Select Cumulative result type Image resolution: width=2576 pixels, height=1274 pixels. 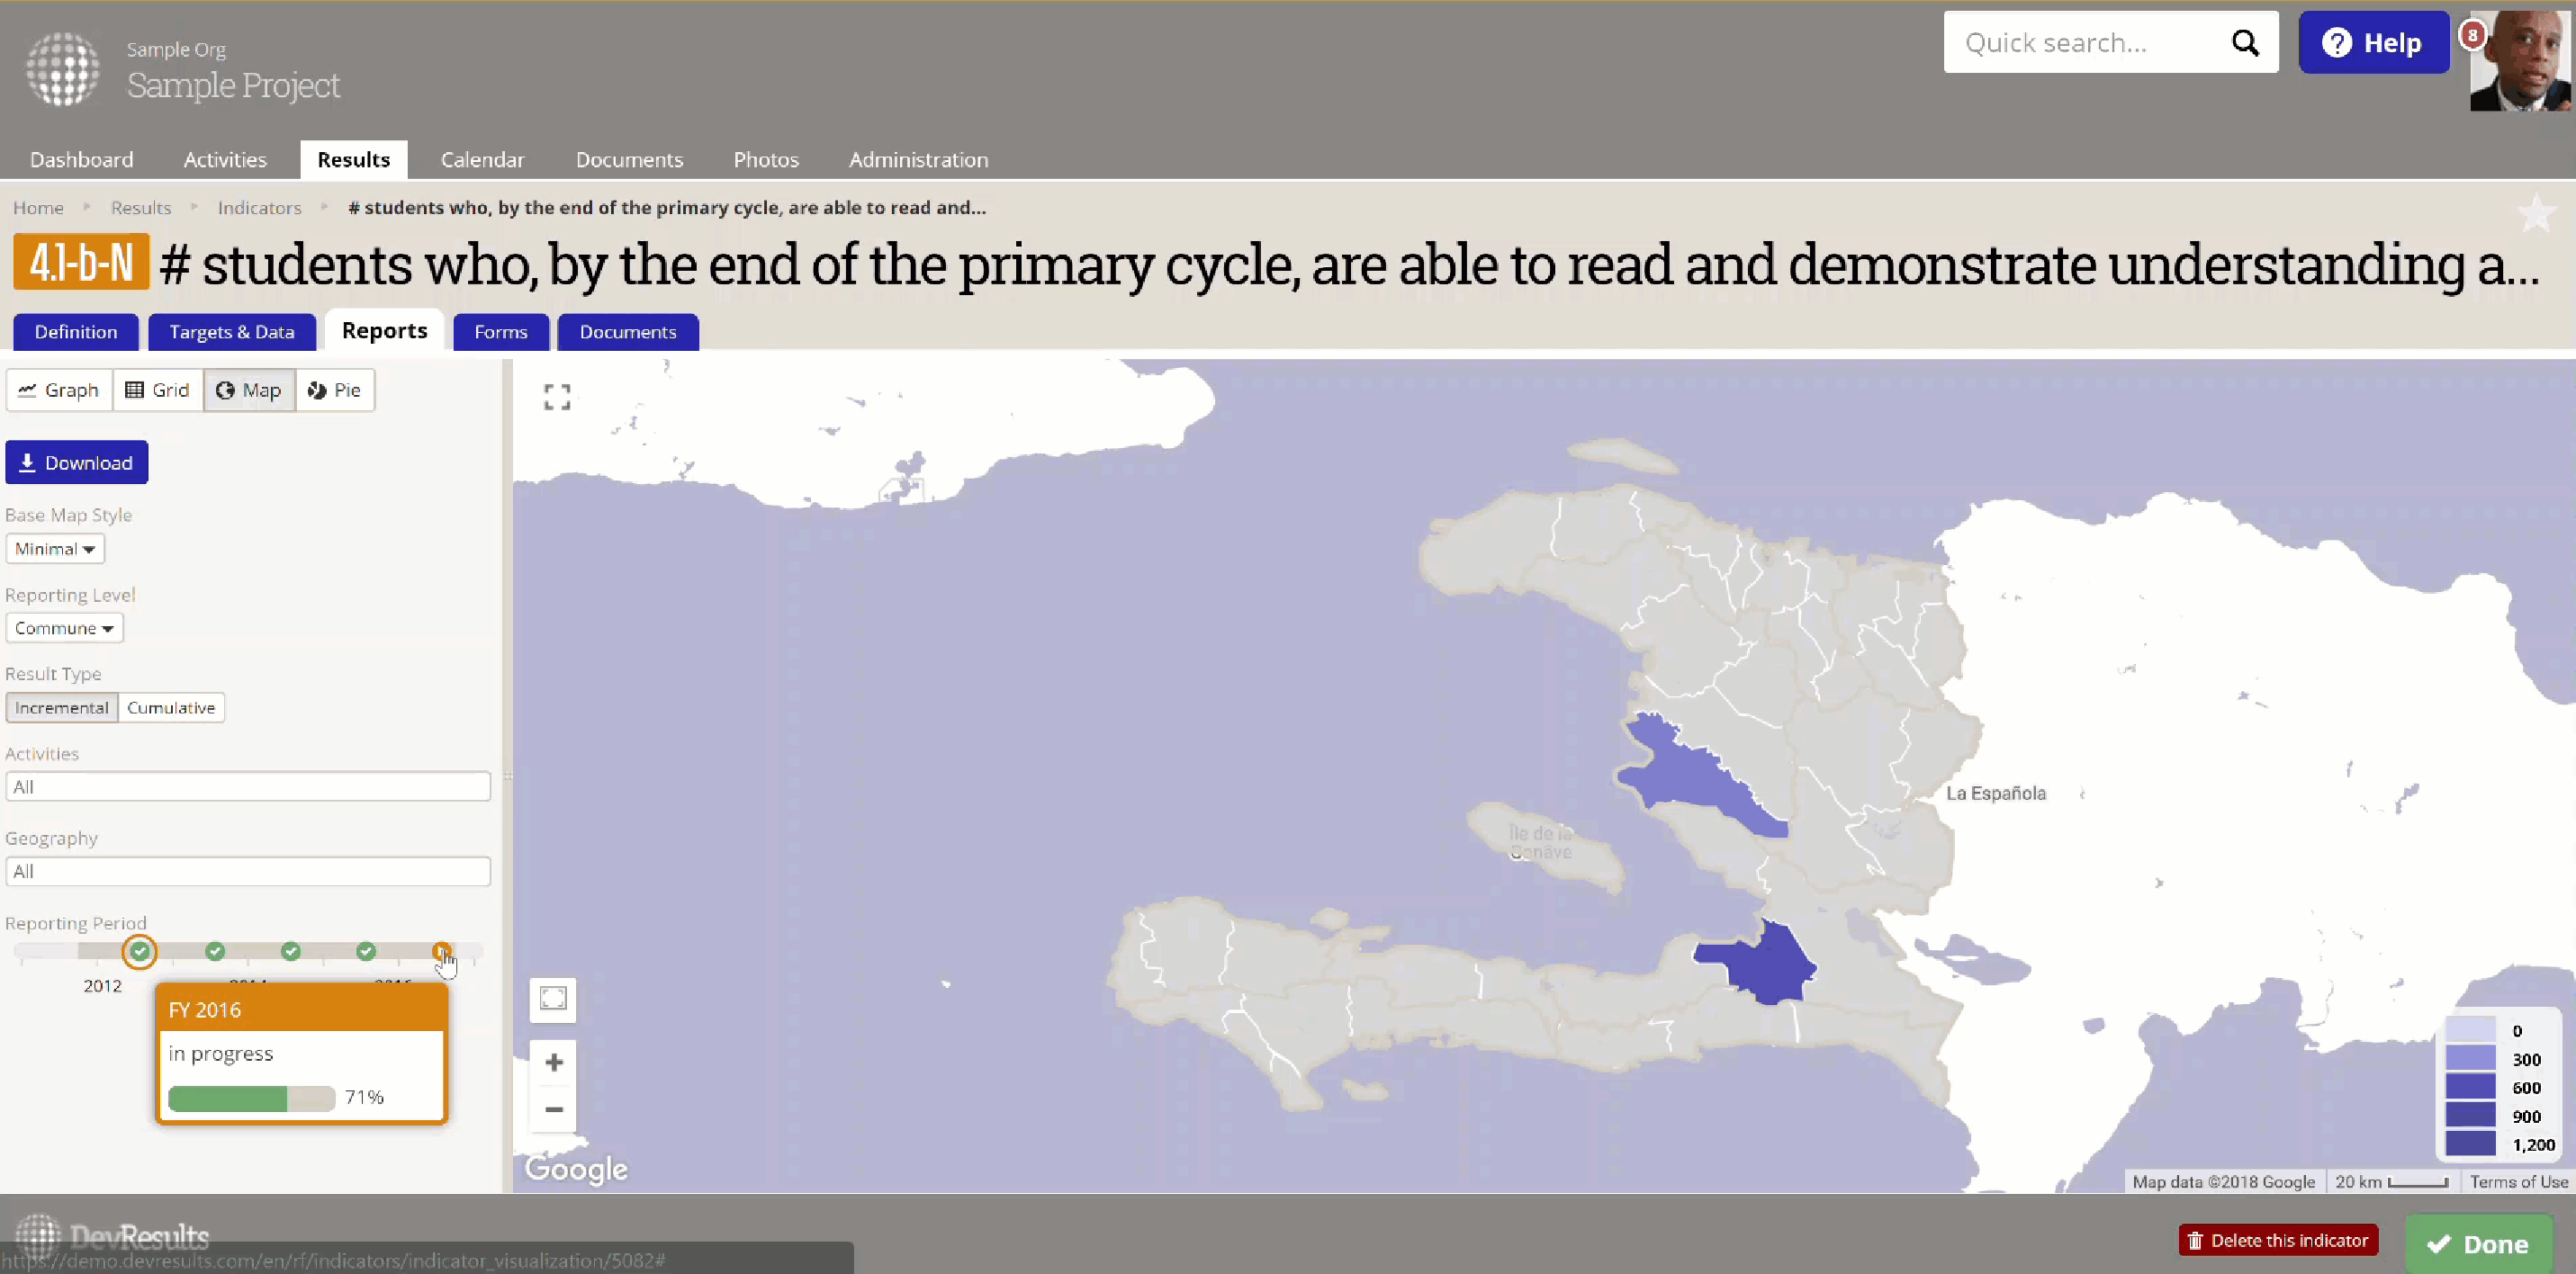171,708
